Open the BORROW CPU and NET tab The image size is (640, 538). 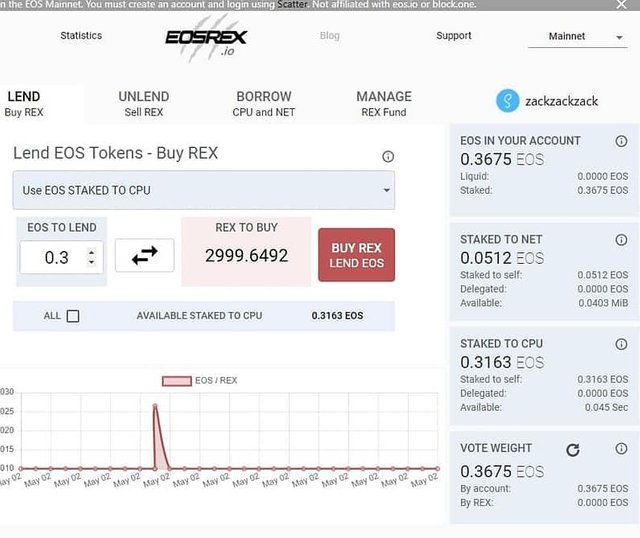[x=264, y=104]
